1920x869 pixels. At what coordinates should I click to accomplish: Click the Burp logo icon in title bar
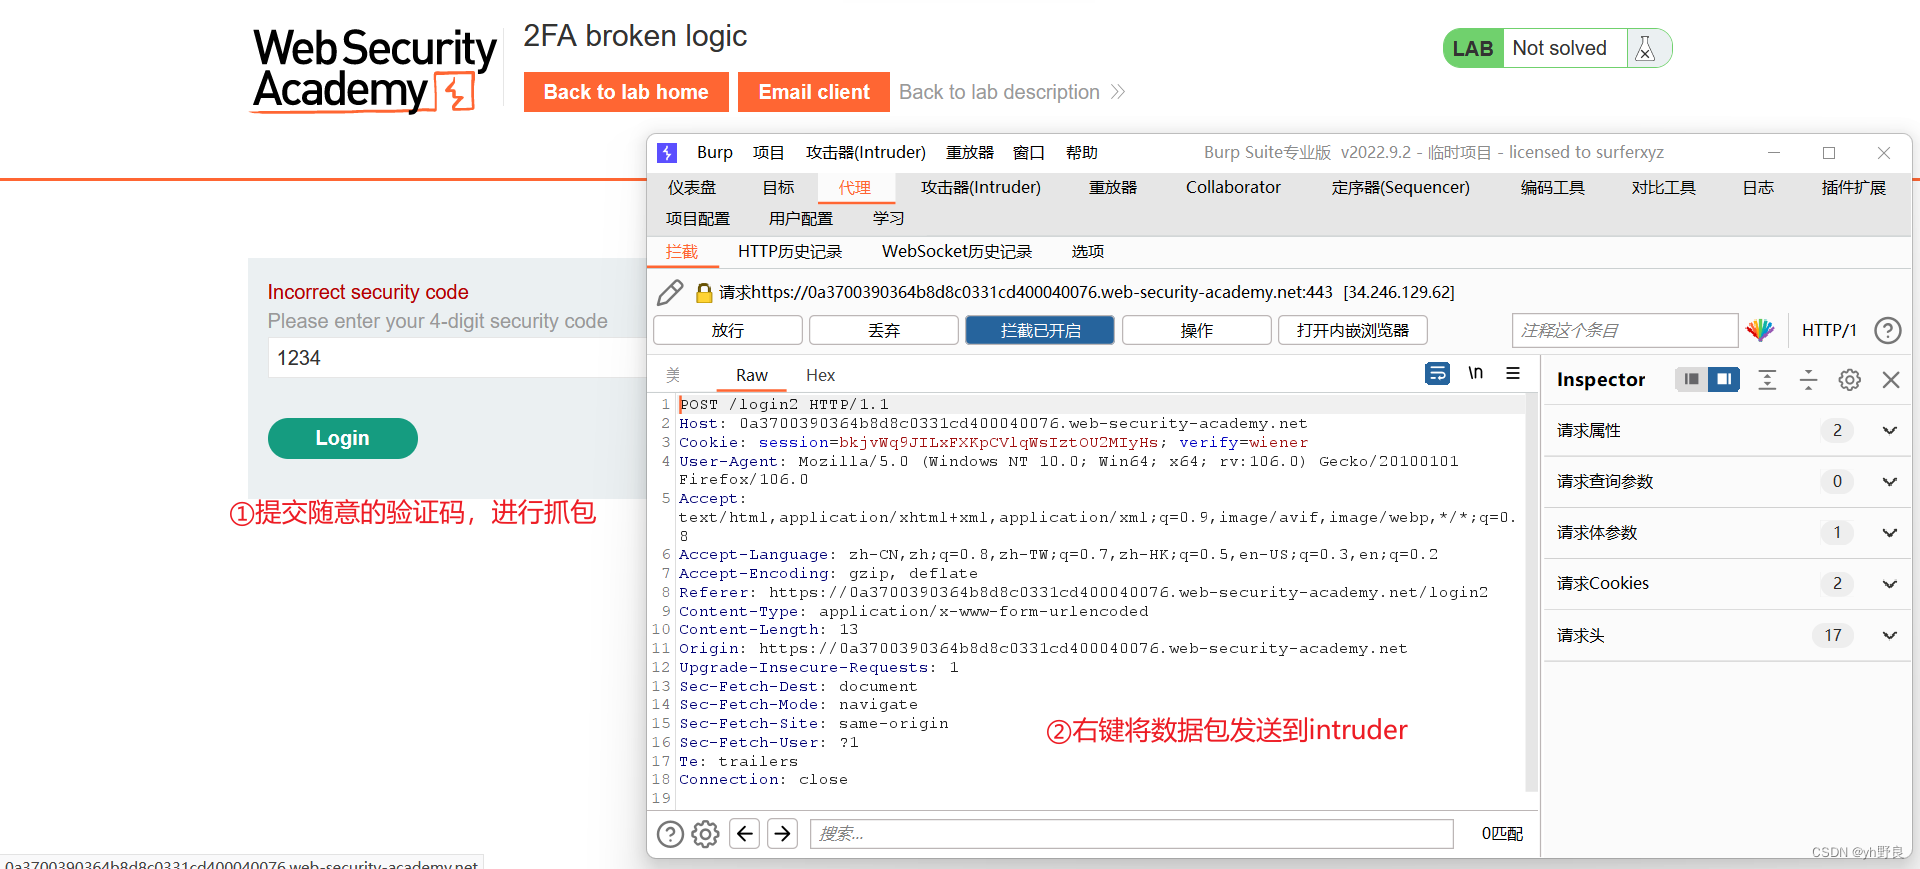pos(667,152)
